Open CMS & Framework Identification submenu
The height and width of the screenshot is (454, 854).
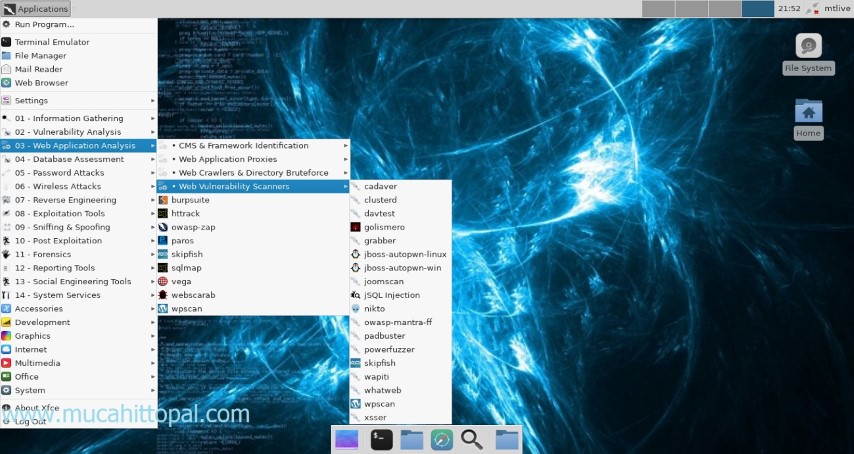click(253, 145)
